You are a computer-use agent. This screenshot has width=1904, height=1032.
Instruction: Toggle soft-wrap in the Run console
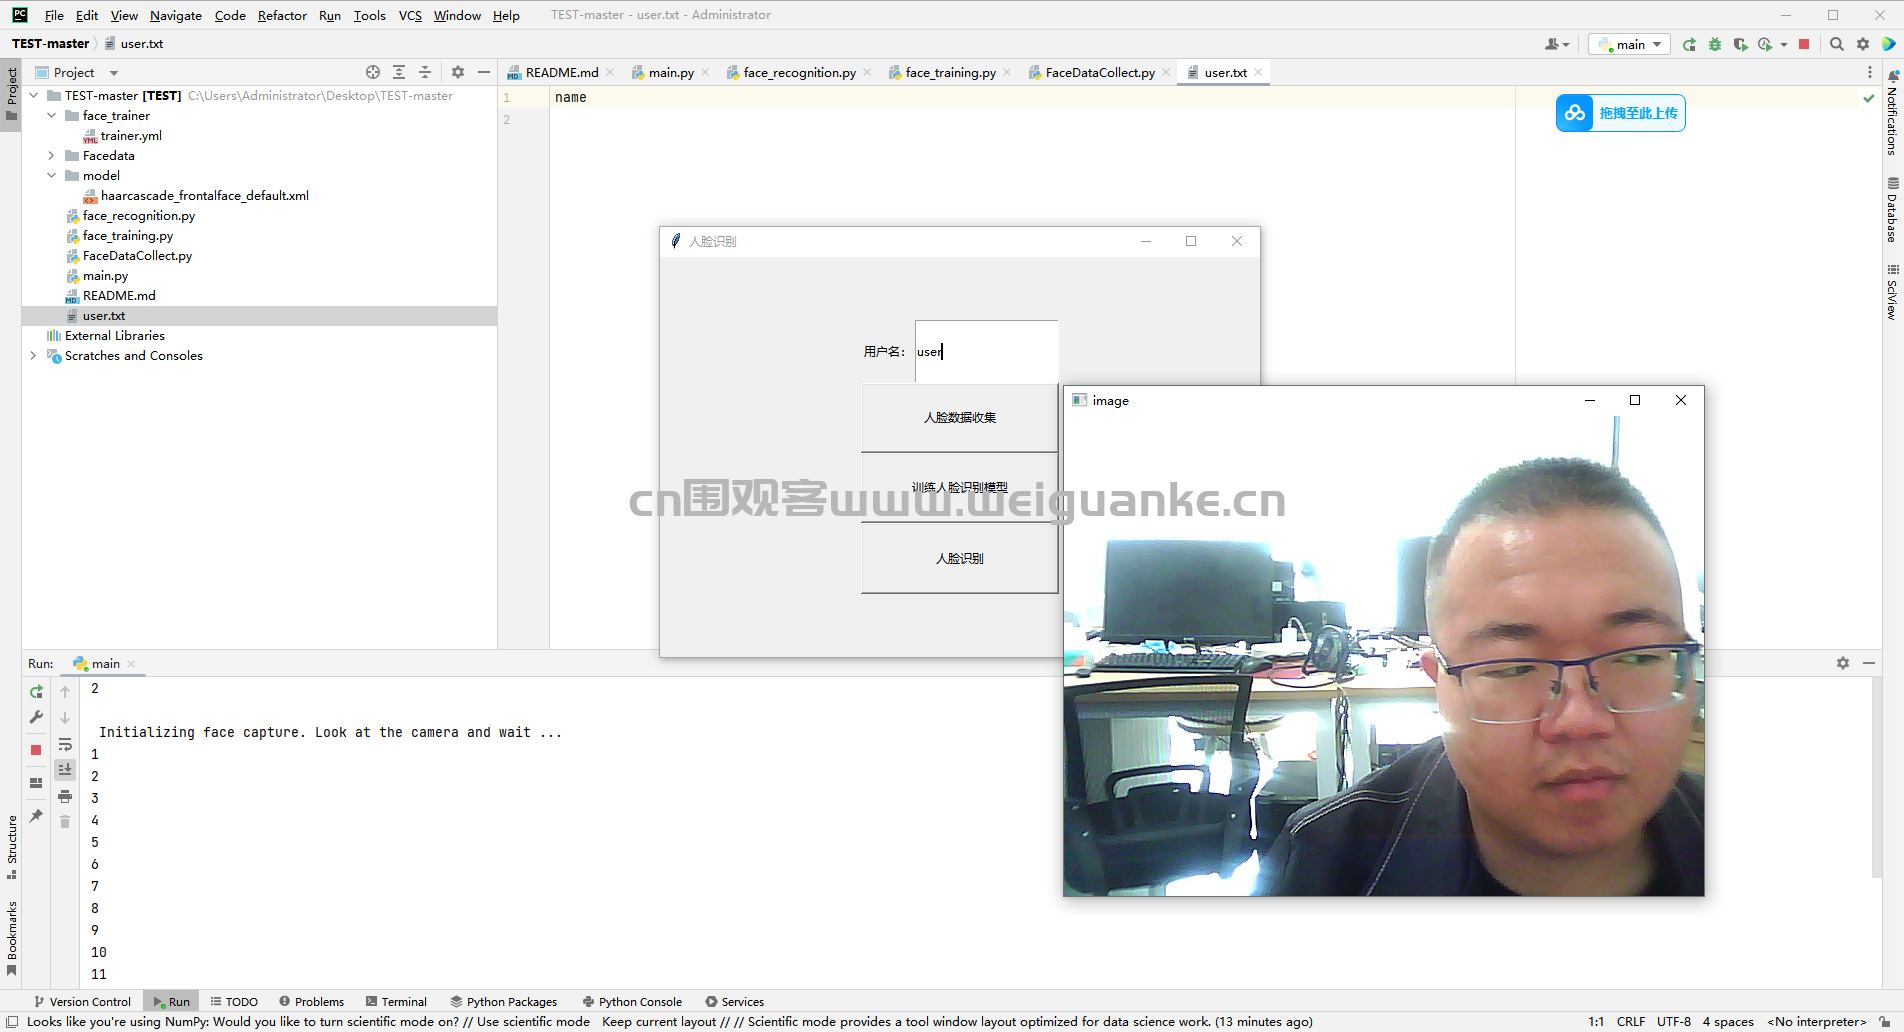pyautogui.click(x=66, y=744)
